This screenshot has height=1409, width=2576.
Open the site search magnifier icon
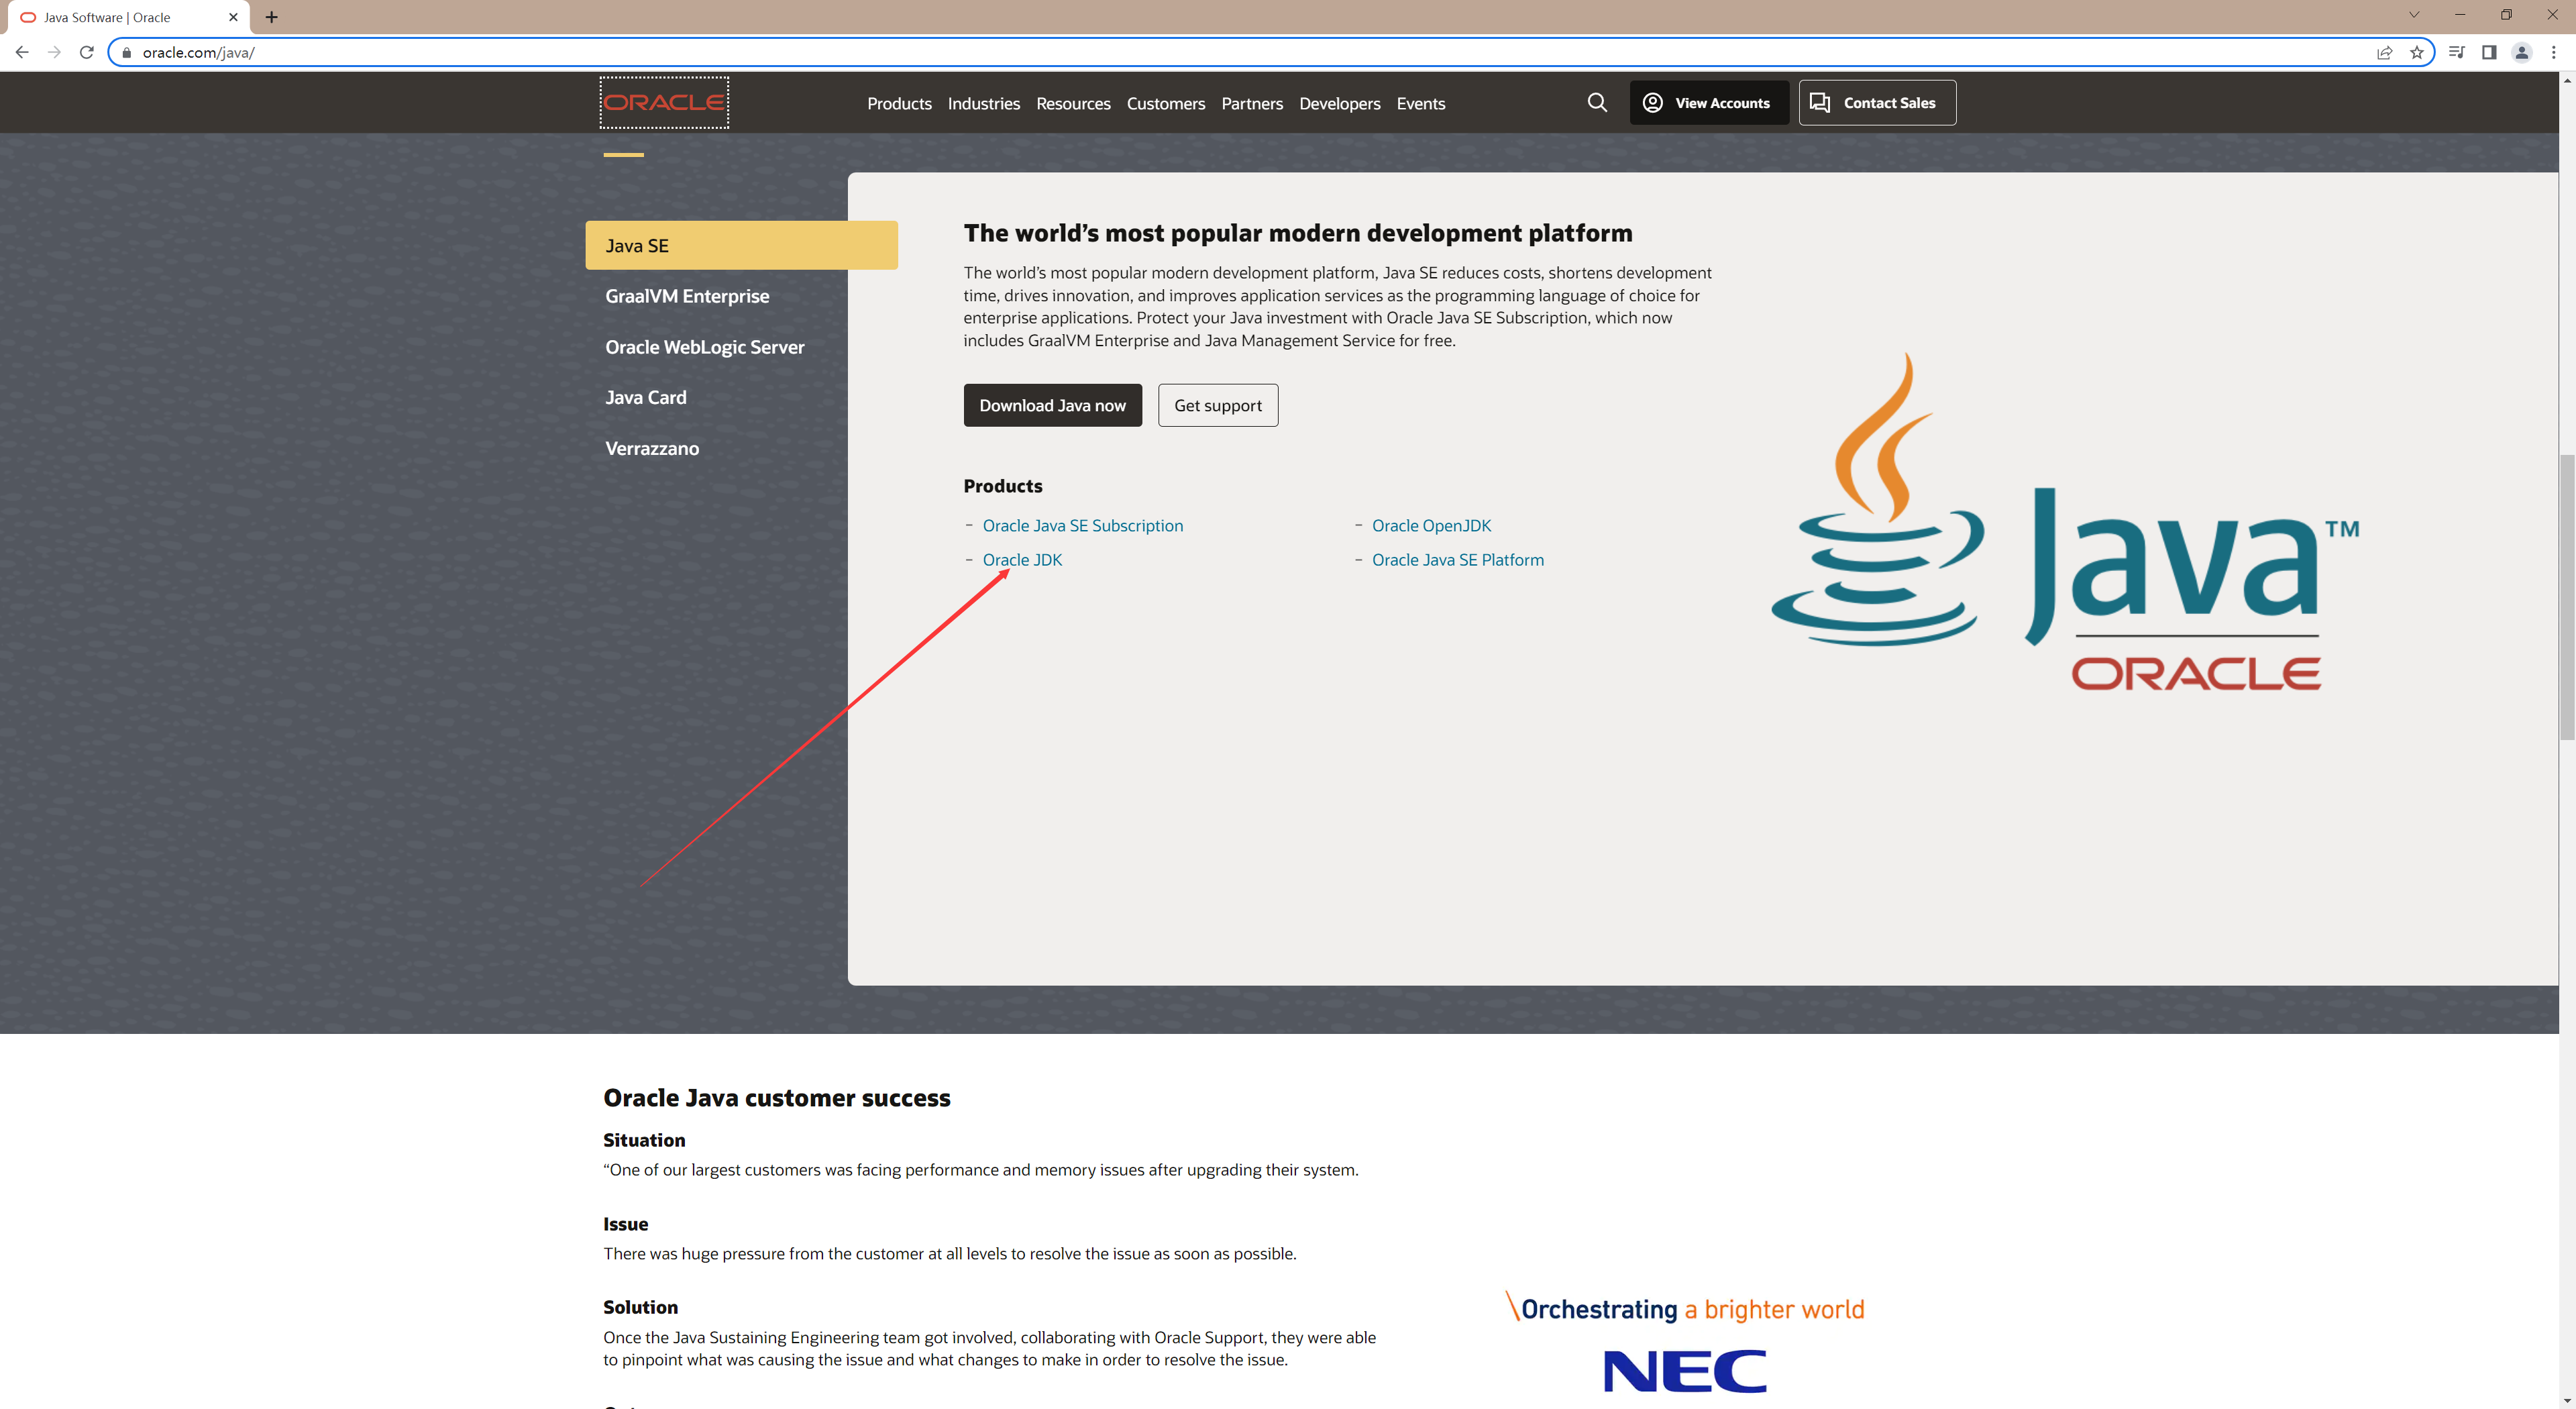(x=1597, y=103)
